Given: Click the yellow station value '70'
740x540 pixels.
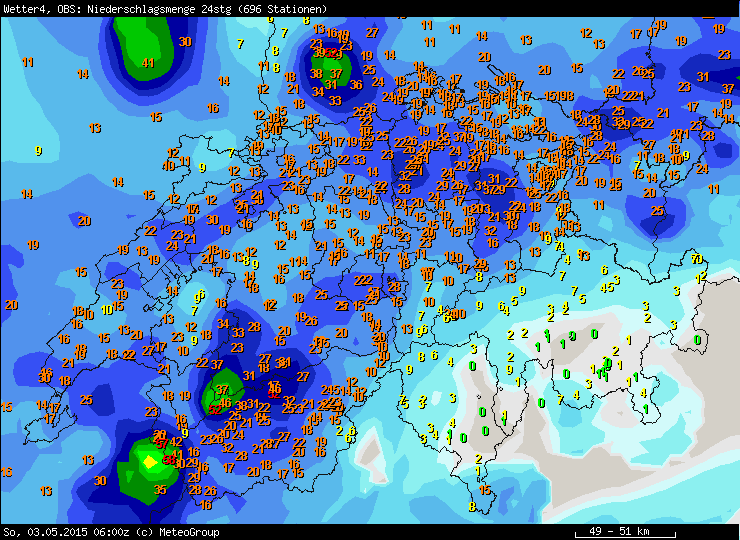Looking at the screenshot, I should 697,259.
